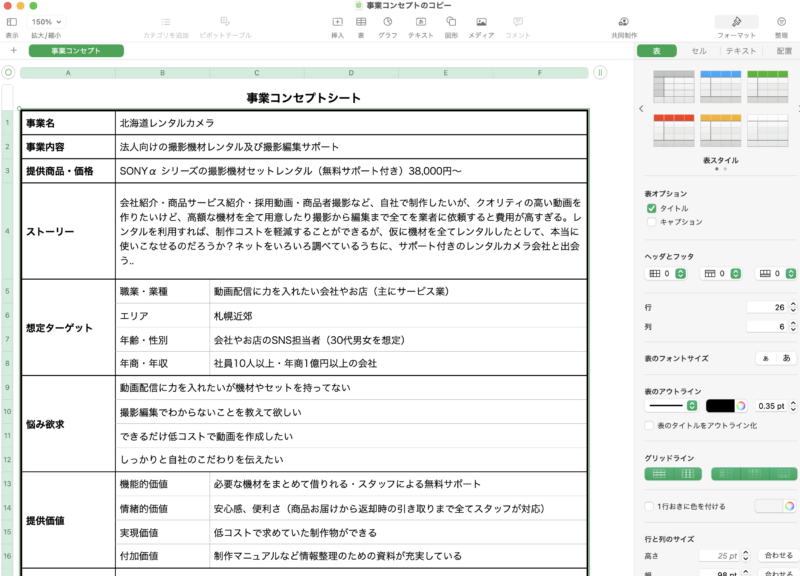Select row header 4
The image size is (800, 576).
click(8, 231)
